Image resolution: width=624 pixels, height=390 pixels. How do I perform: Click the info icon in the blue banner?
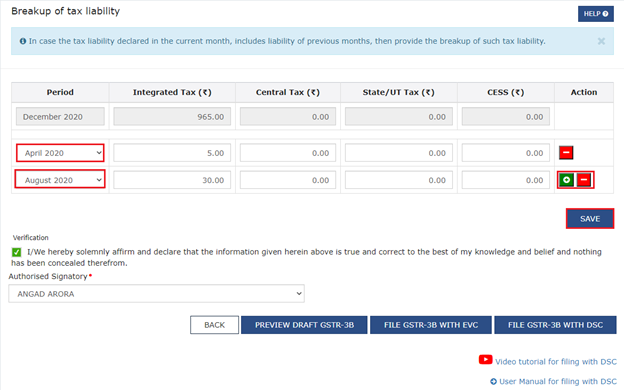coord(23,41)
